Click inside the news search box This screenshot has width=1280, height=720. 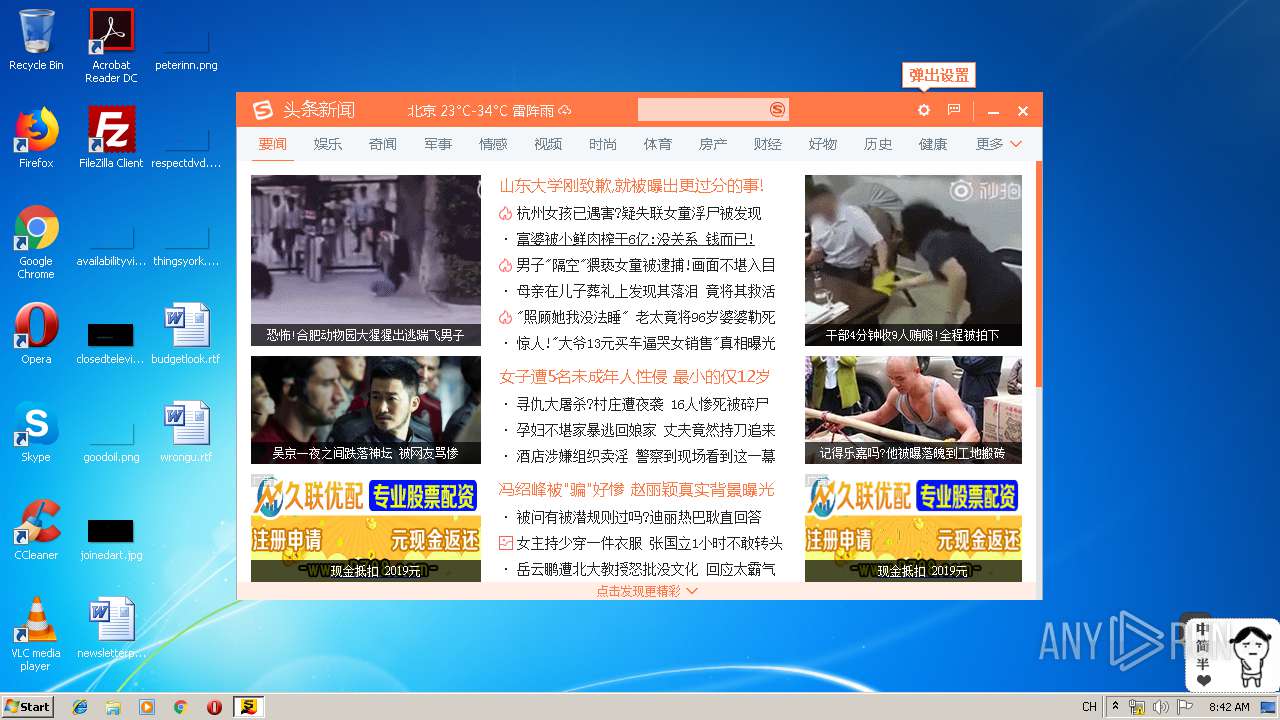tap(703, 110)
